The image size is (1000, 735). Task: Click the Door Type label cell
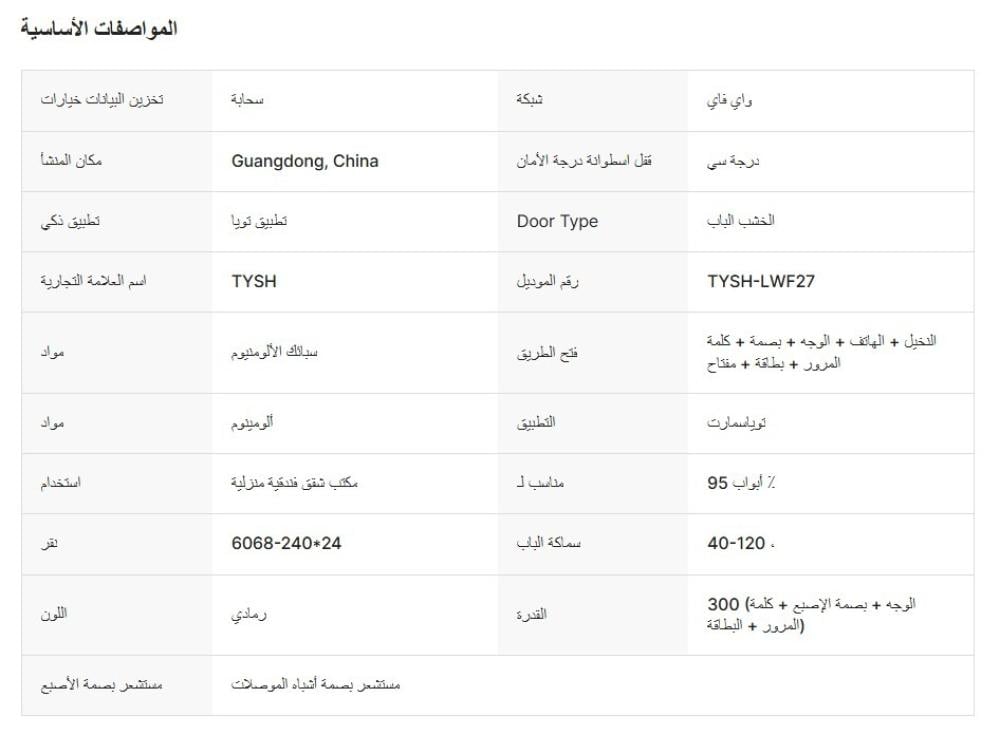(x=557, y=221)
